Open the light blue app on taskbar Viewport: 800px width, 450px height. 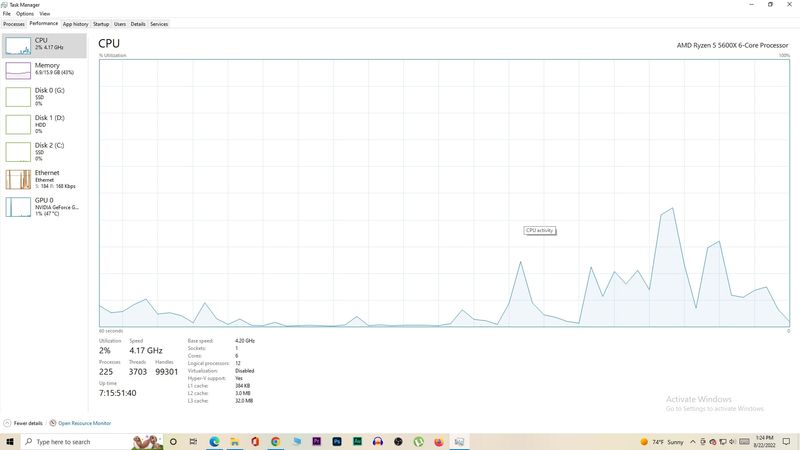click(296, 442)
